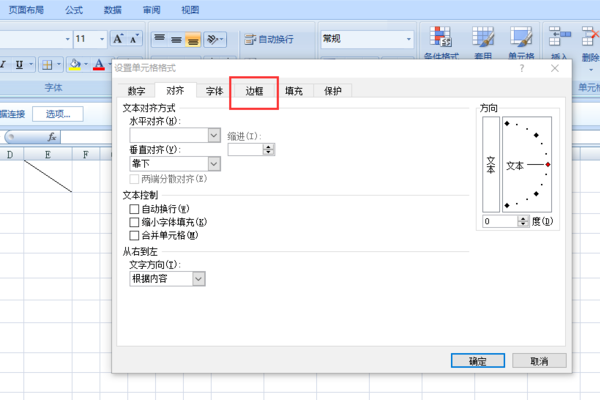Expand the fill color dropdown arrow
Image resolution: width=600 pixels, height=400 pixels.
(86, 64)
